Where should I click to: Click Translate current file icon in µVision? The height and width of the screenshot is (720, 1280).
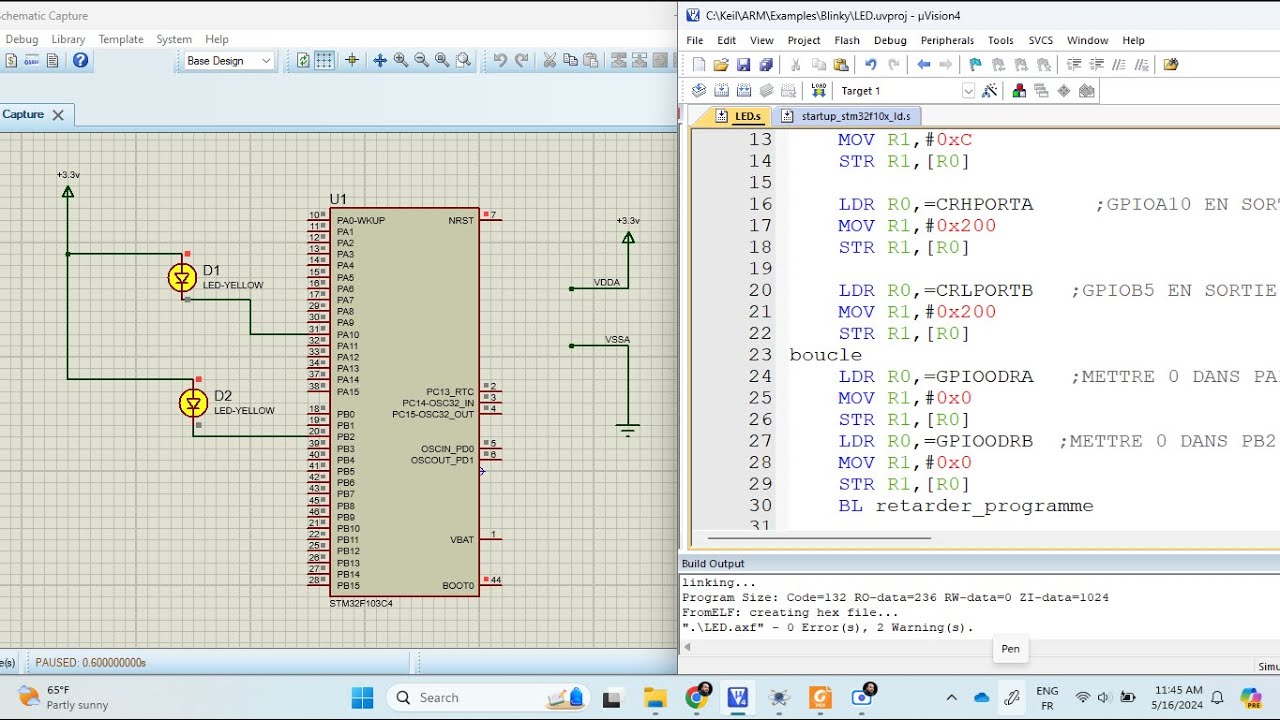coord(699,91)
